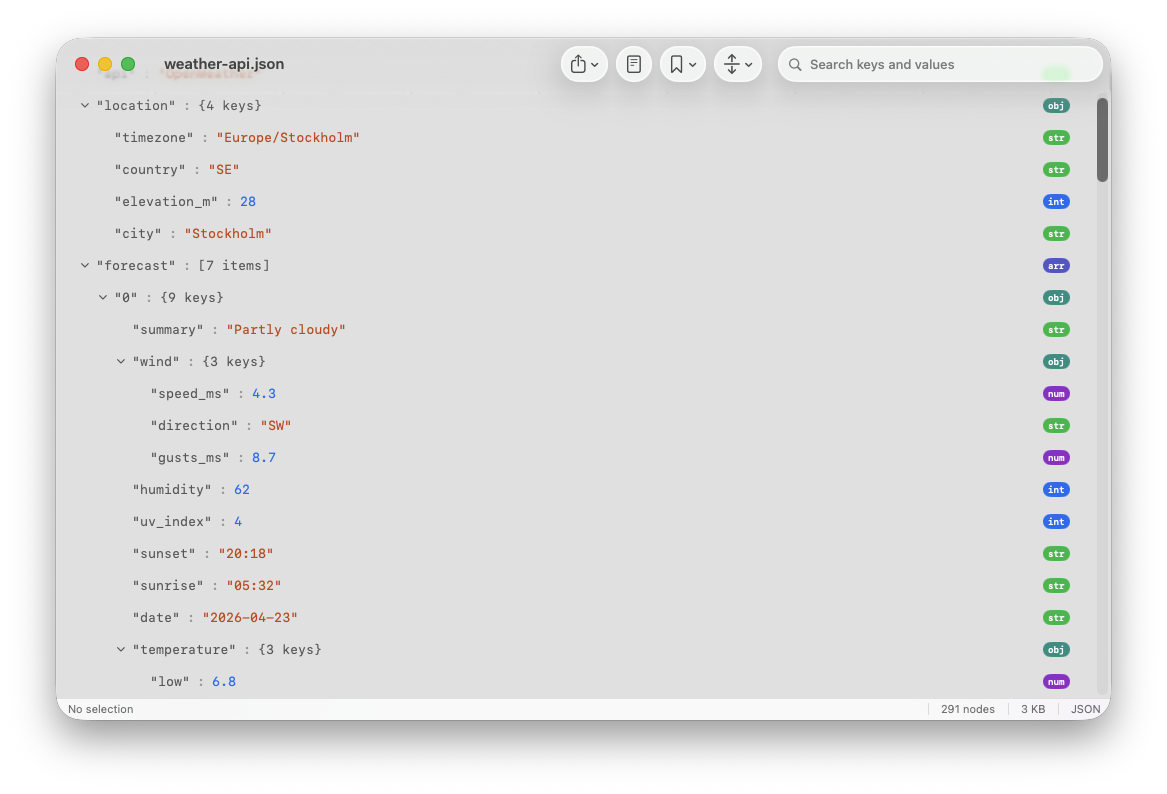The width and height of the screenshot is (1167, 794).
Task: Click the arr type badge next to forecast
Action: [x=1056, y=265]
